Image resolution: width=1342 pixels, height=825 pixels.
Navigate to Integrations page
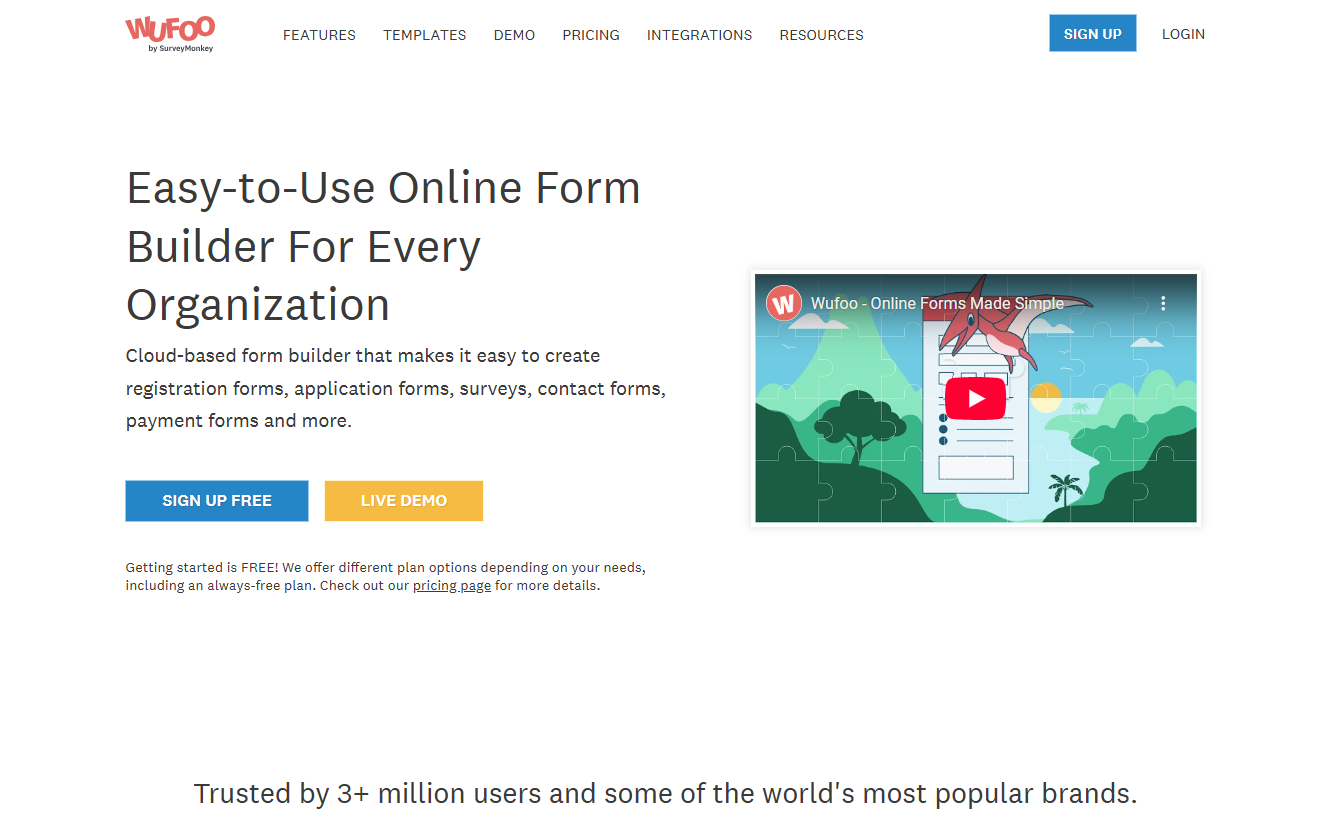[699, 35]
